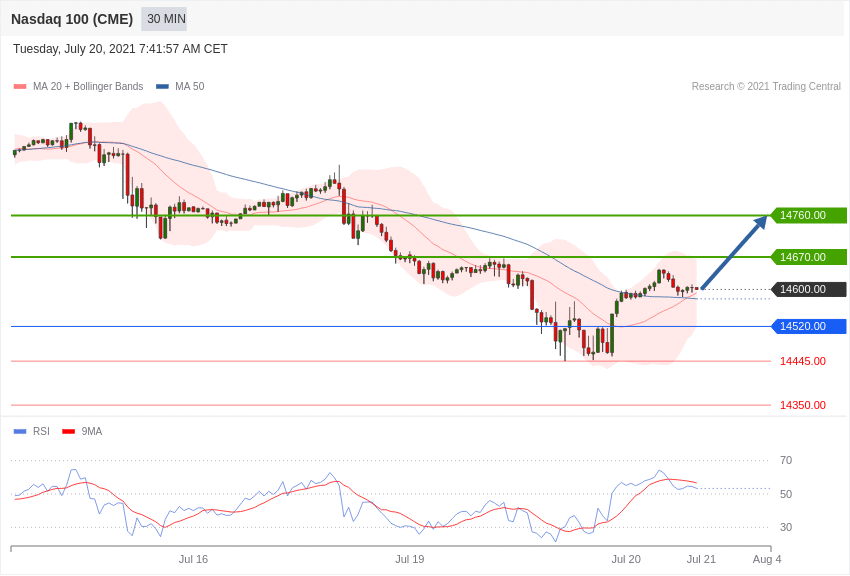Click the Aug 4 date axis label

[767, 559]
